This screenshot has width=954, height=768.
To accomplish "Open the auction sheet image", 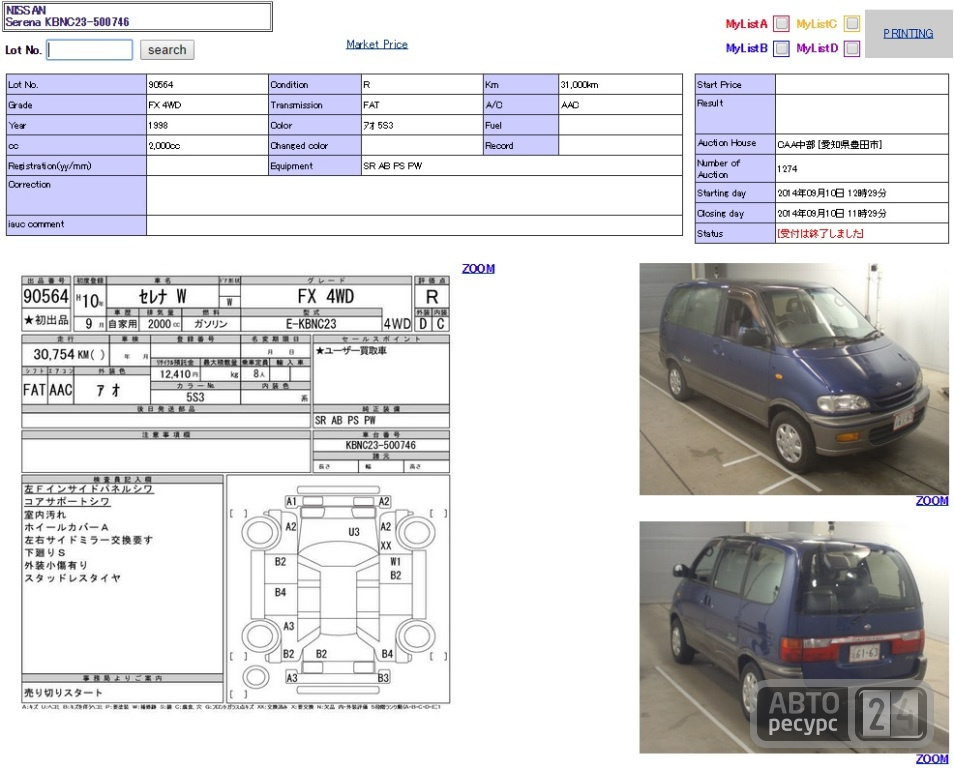I will point(235,493).
